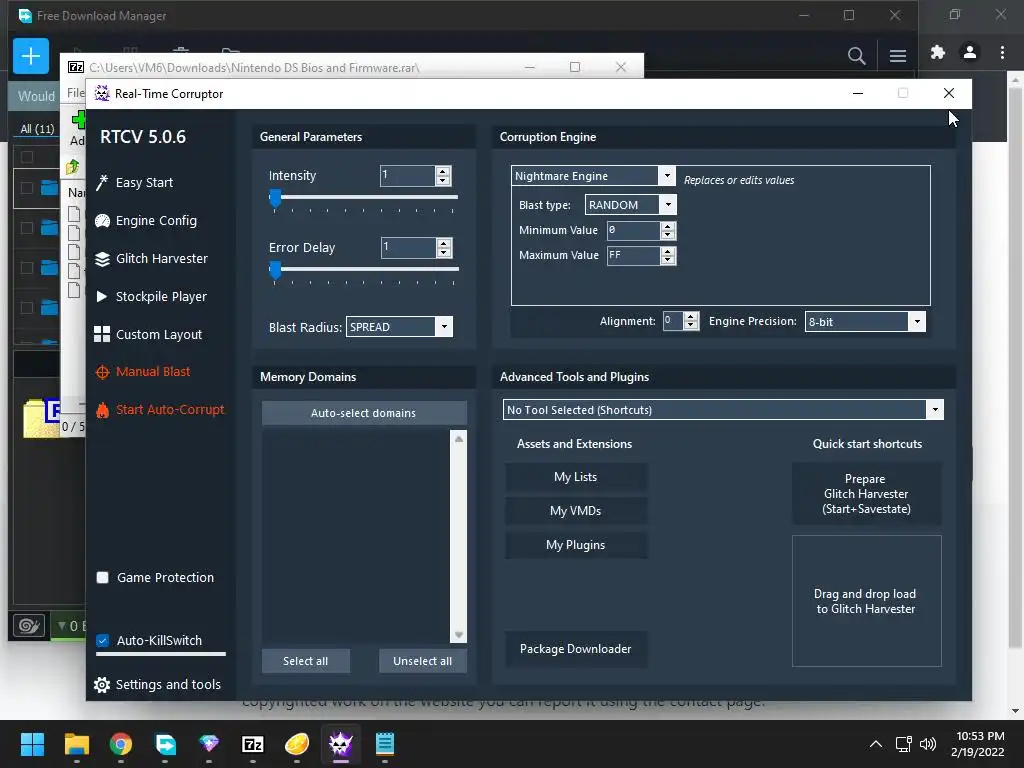1024x768 pixels.
Task: Open File Explorer from taskbar
Action: coord(76,744)
